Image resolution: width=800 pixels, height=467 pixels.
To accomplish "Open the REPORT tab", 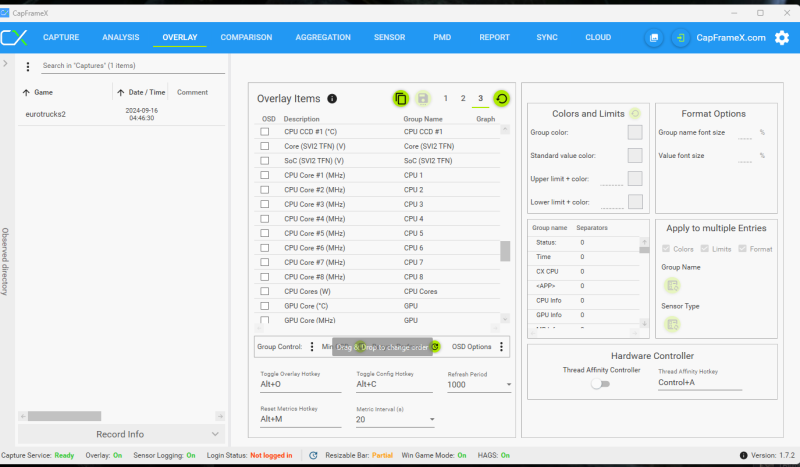I will pyautogui.click(x=494, y=37).
